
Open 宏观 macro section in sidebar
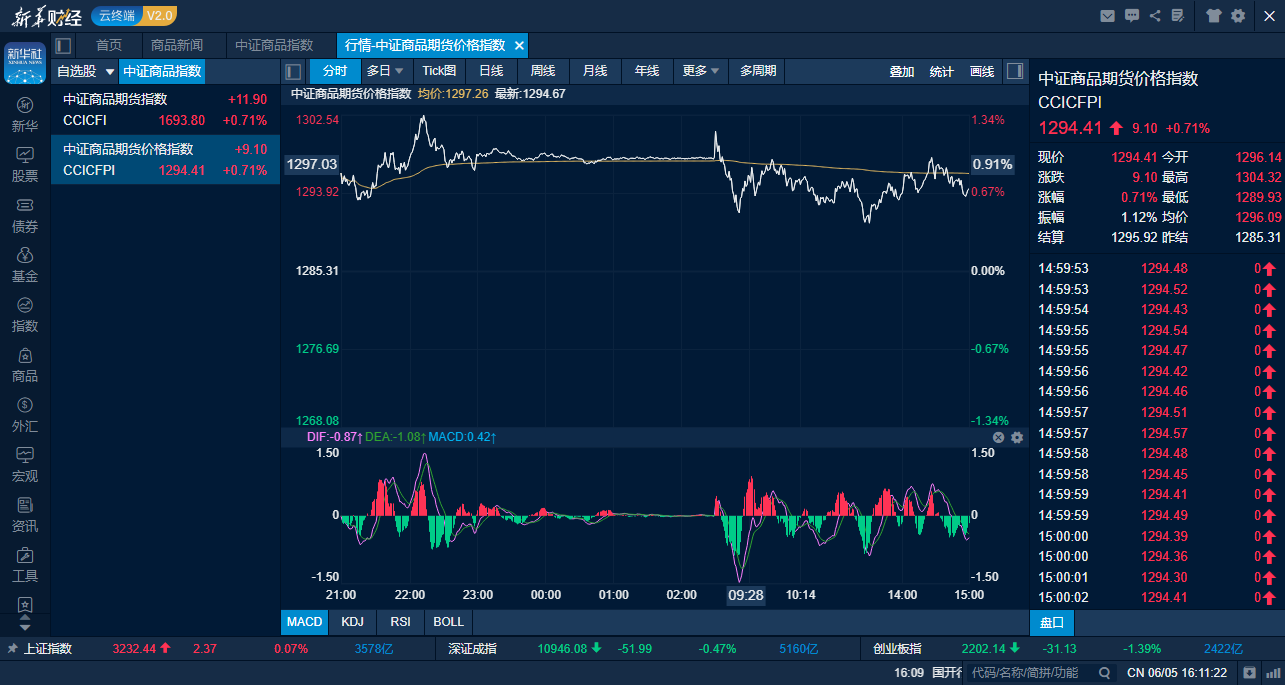[x=25, y=465]
